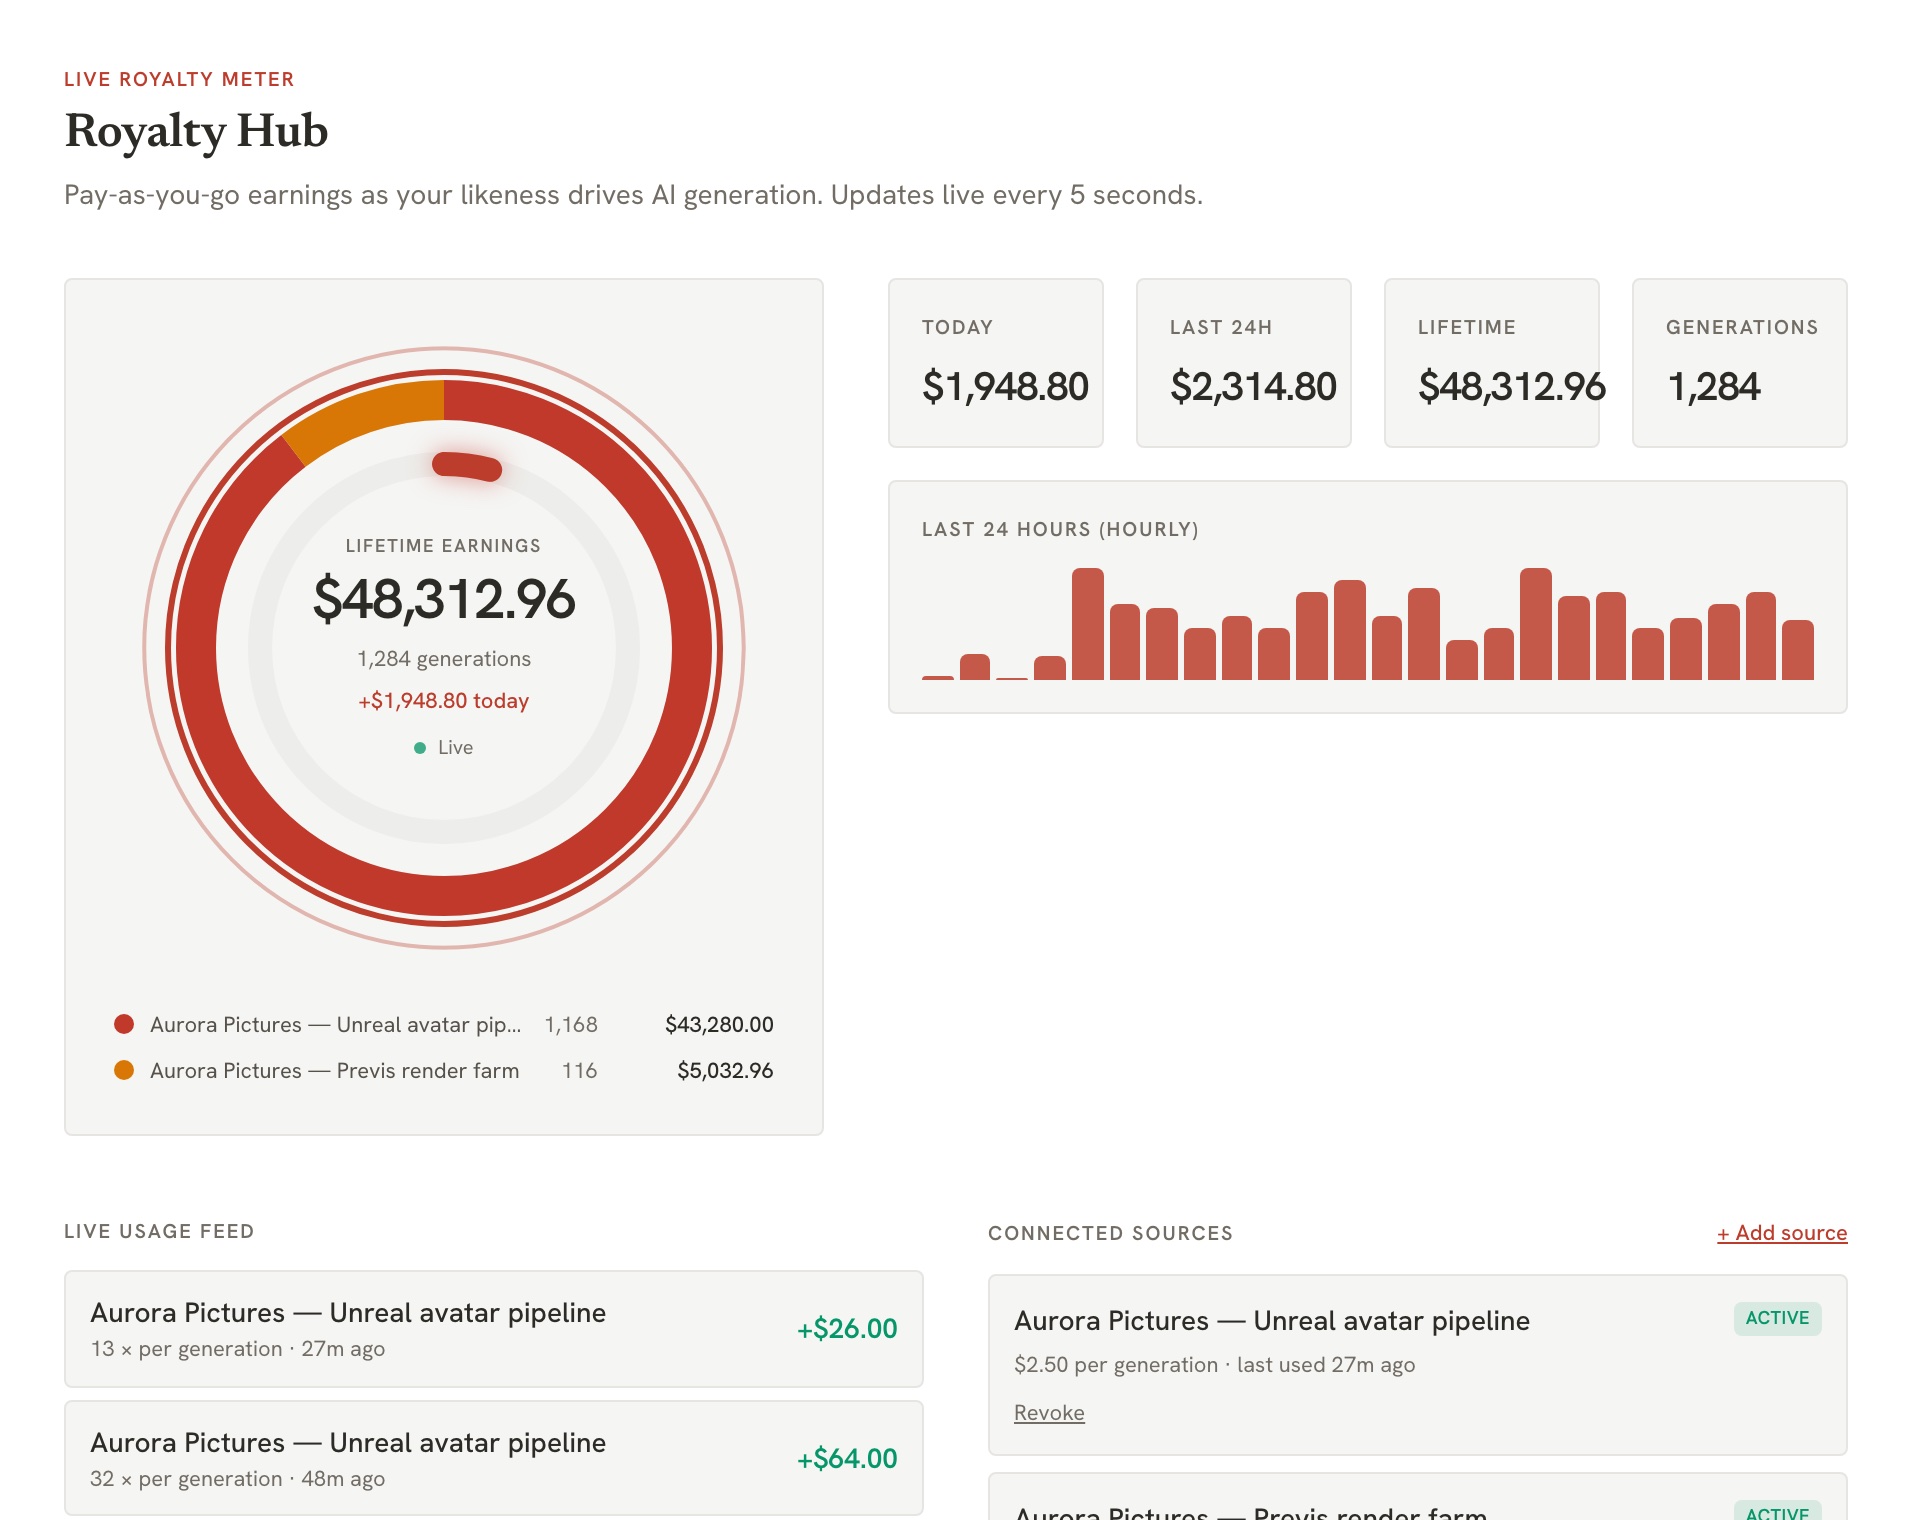This screenshot has width=1912, height=1520.
Task: Click the 'LIVE ROYALTY METER' label
Action: click(x=179, y=79)
